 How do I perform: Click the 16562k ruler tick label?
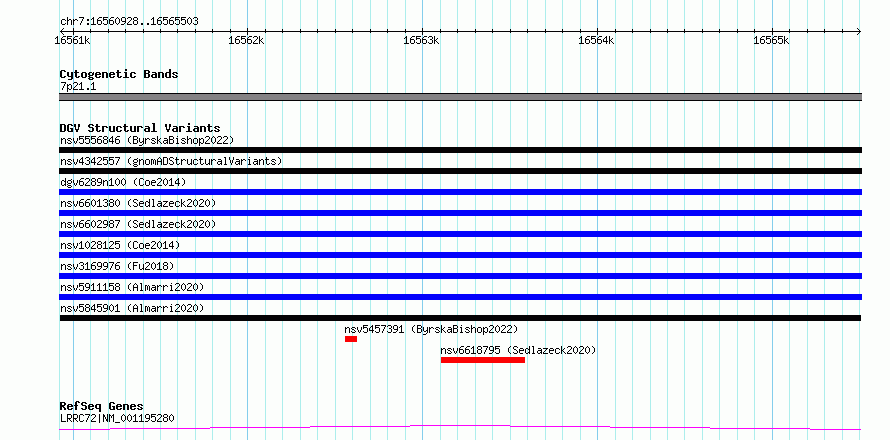click(x=246, y=41)
